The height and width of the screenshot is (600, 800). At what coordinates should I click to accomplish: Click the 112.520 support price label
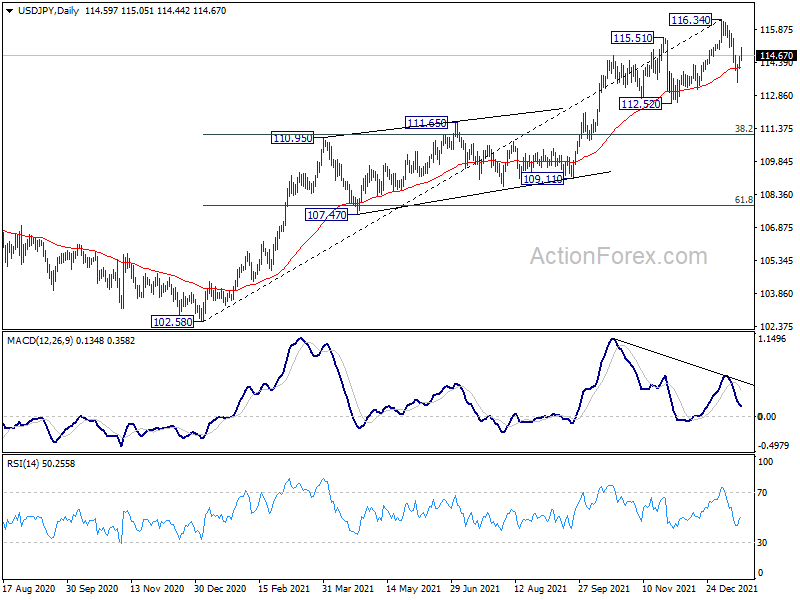(641, 104)
